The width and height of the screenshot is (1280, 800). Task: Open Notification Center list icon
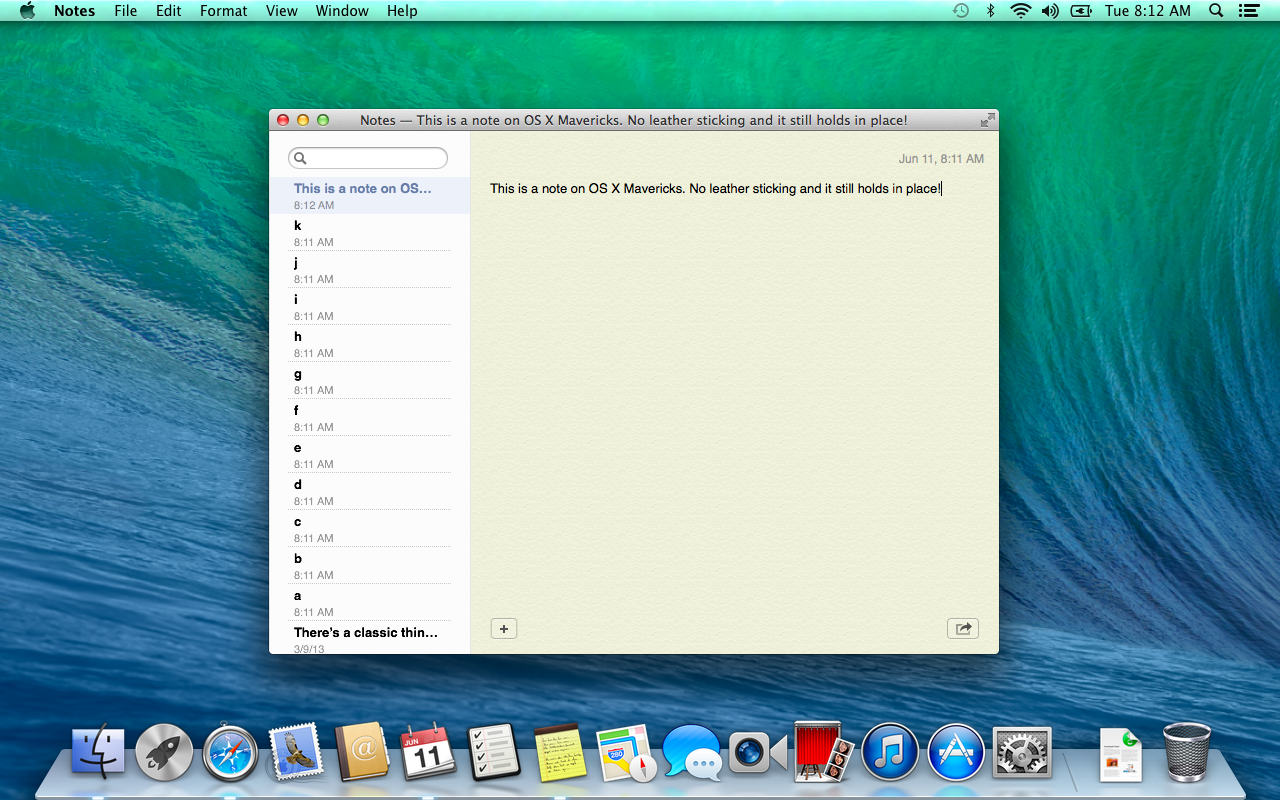[1248, 11]
